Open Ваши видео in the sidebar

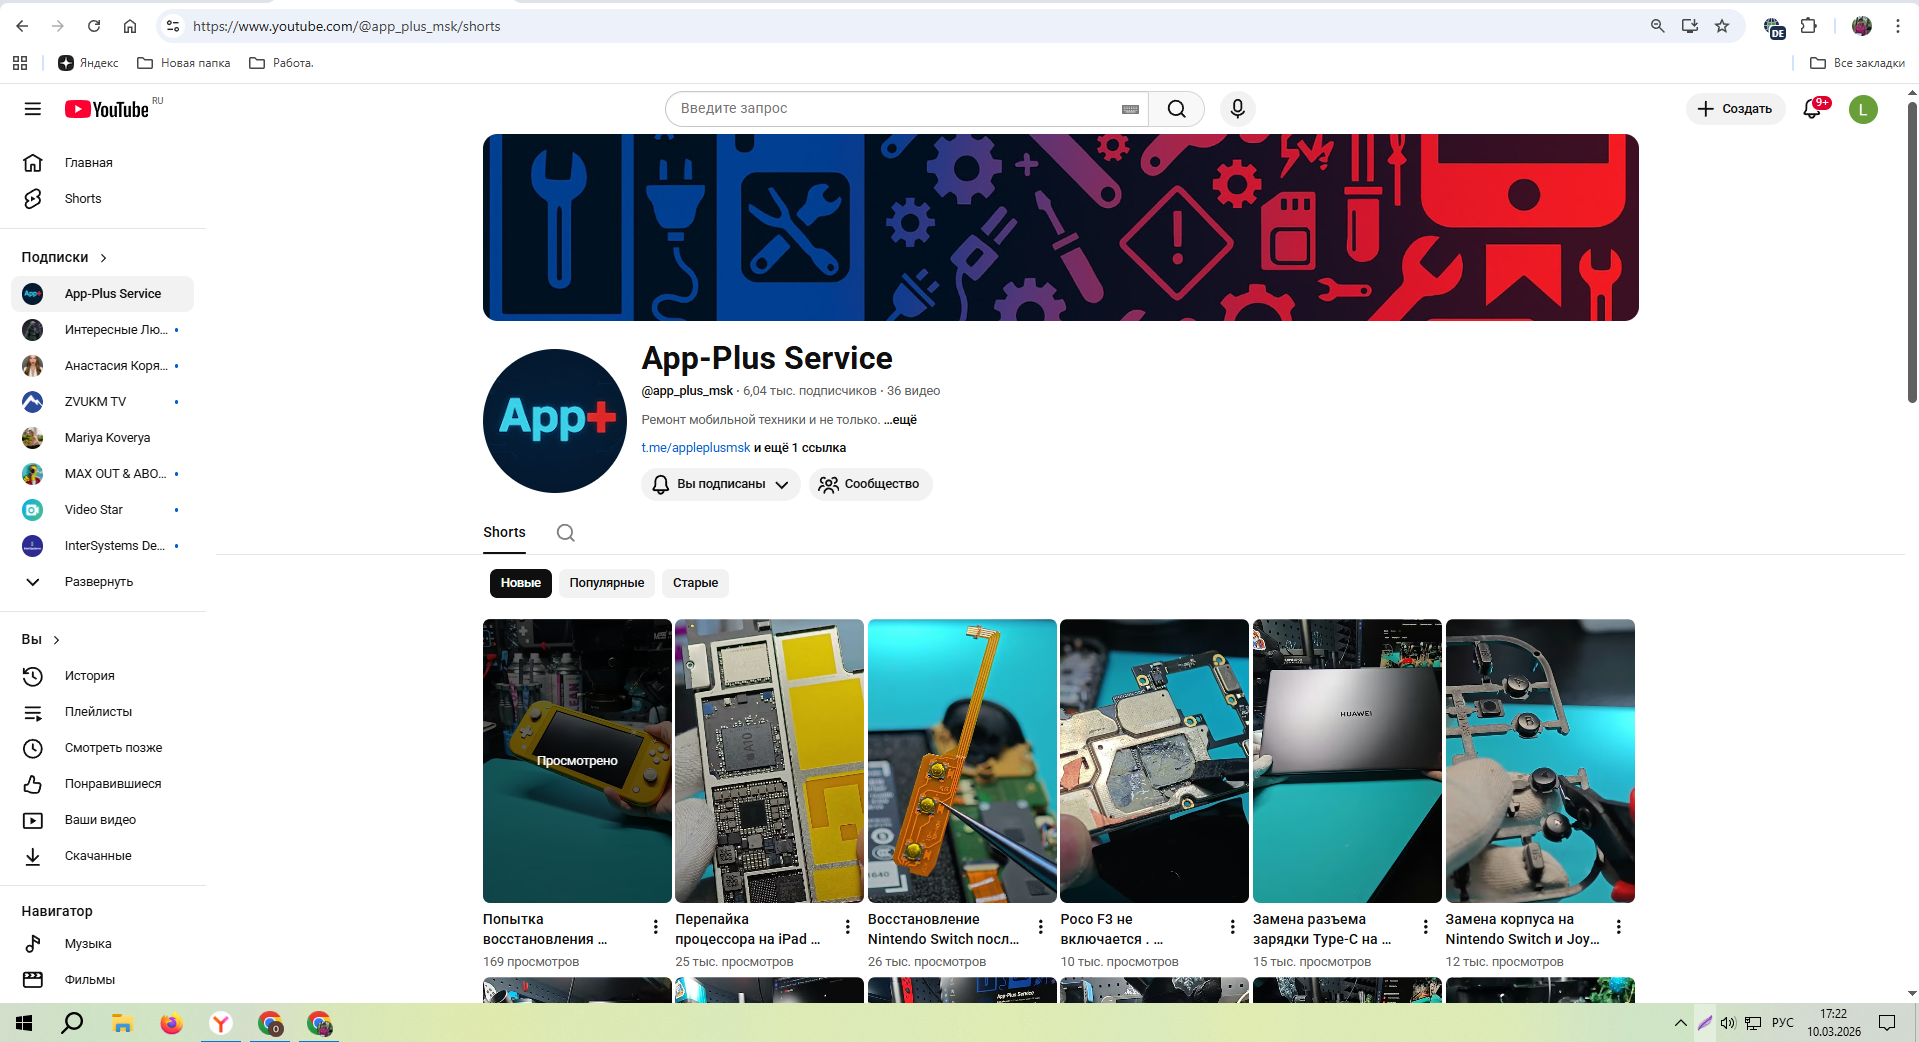[103, 820]
